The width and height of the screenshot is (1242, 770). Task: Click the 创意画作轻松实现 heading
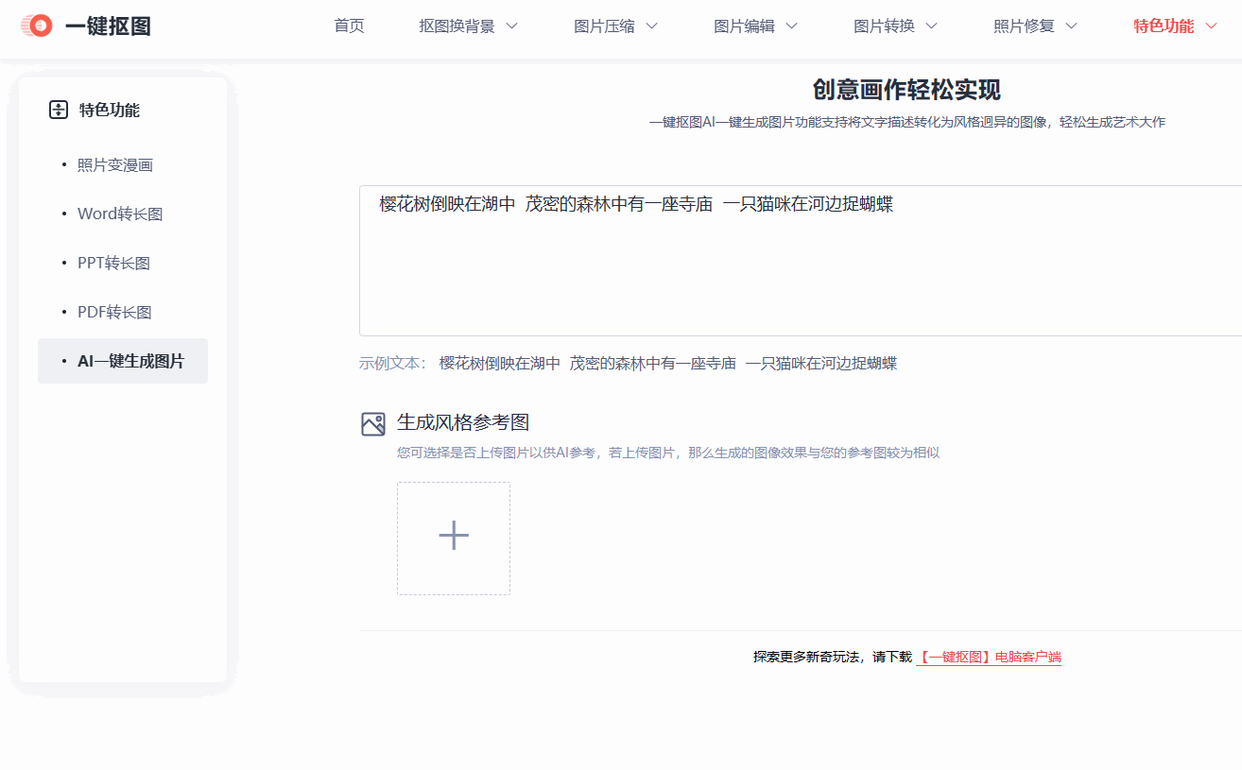[x=907, y=90]
